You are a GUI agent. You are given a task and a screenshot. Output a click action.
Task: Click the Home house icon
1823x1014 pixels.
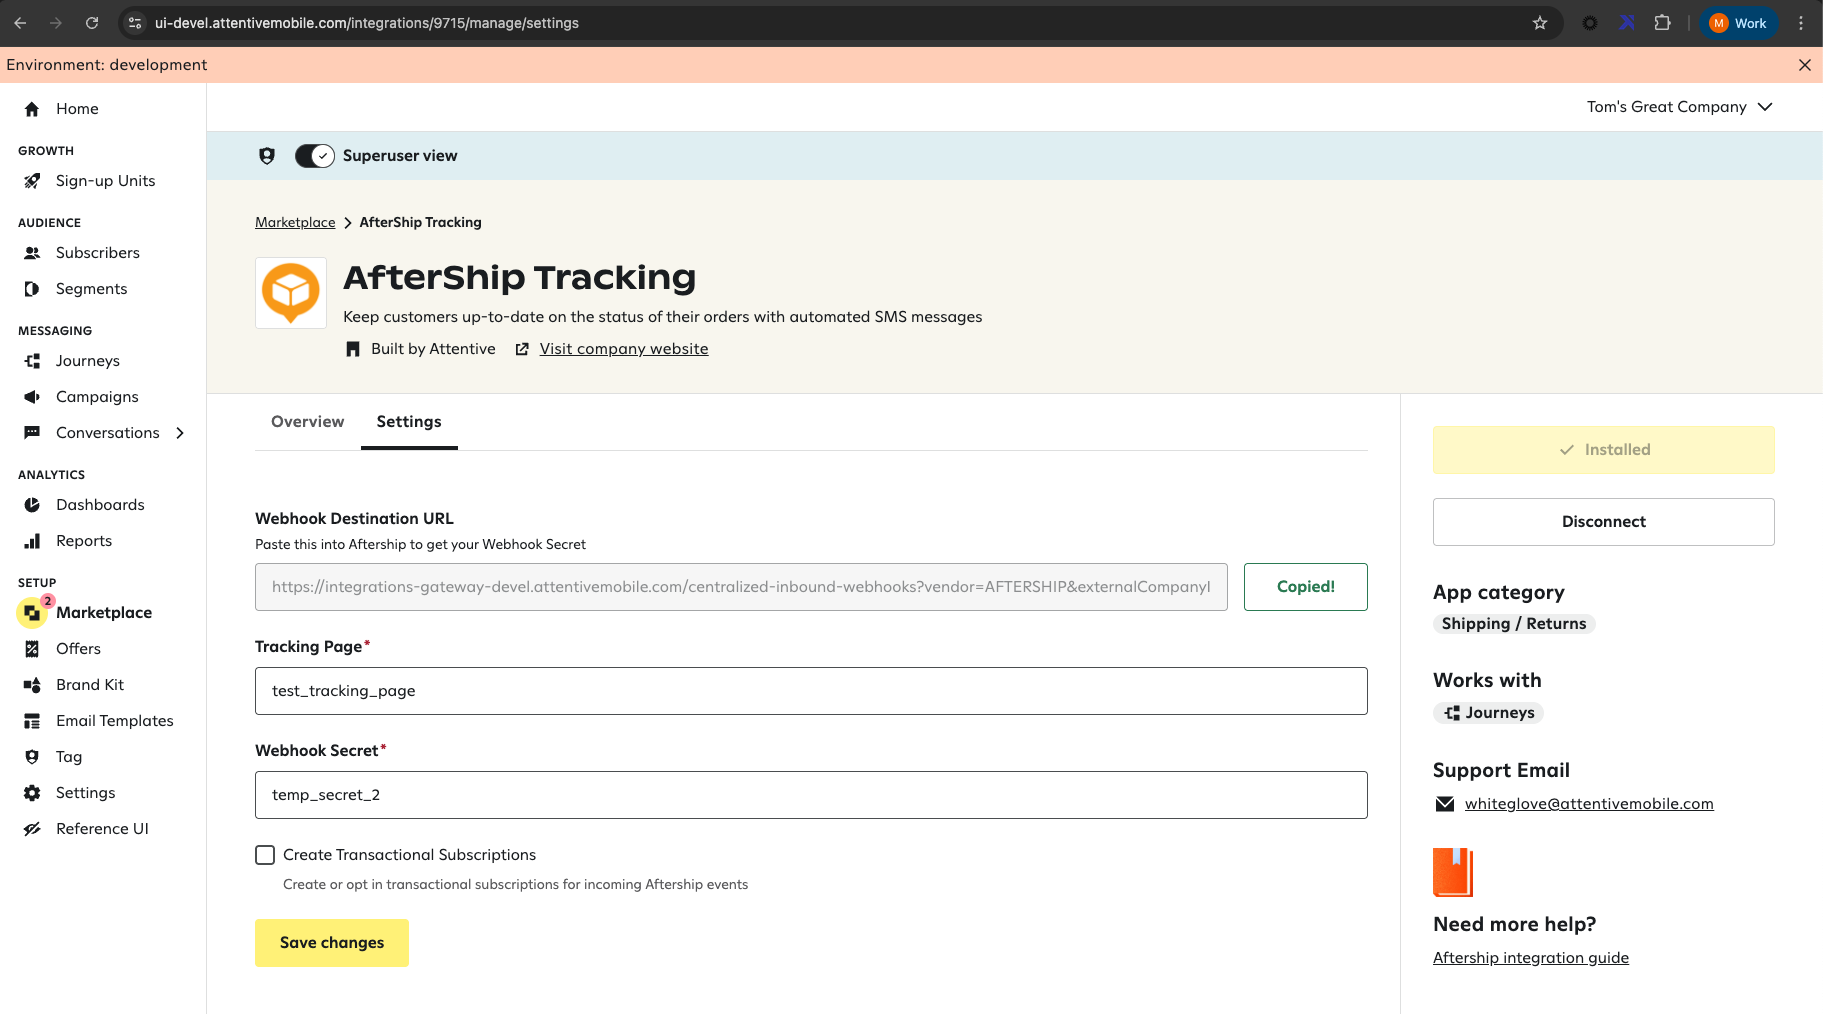coord(32,109)
